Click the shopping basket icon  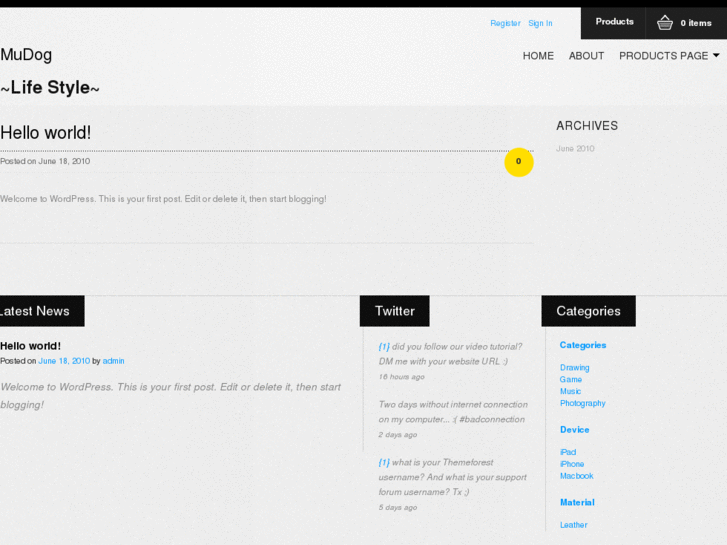click(x=664, y=23)
